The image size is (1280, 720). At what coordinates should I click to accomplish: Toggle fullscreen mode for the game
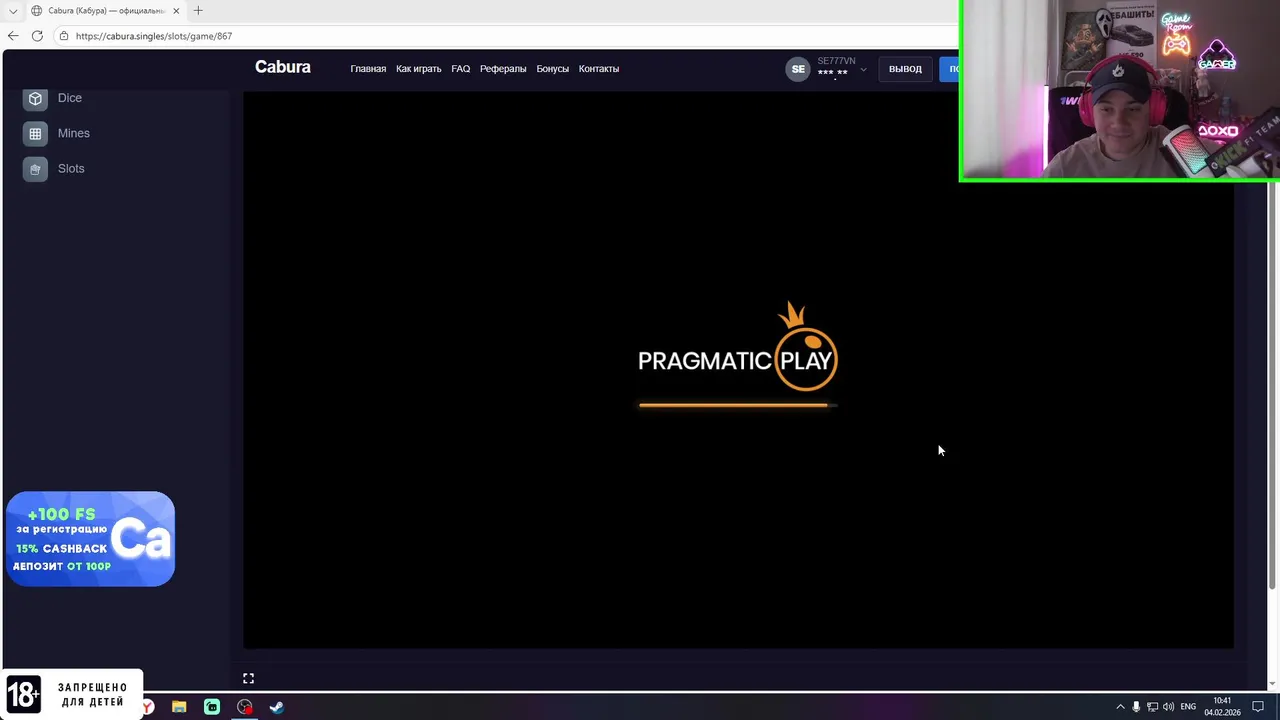pos(248,678)
